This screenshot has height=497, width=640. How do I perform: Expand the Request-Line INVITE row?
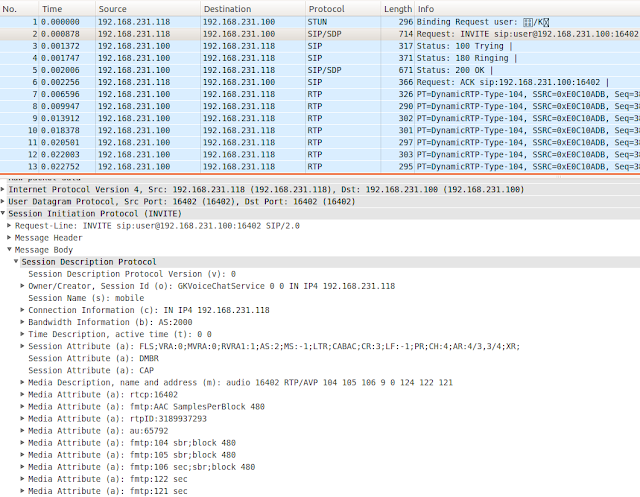[9, 225]
